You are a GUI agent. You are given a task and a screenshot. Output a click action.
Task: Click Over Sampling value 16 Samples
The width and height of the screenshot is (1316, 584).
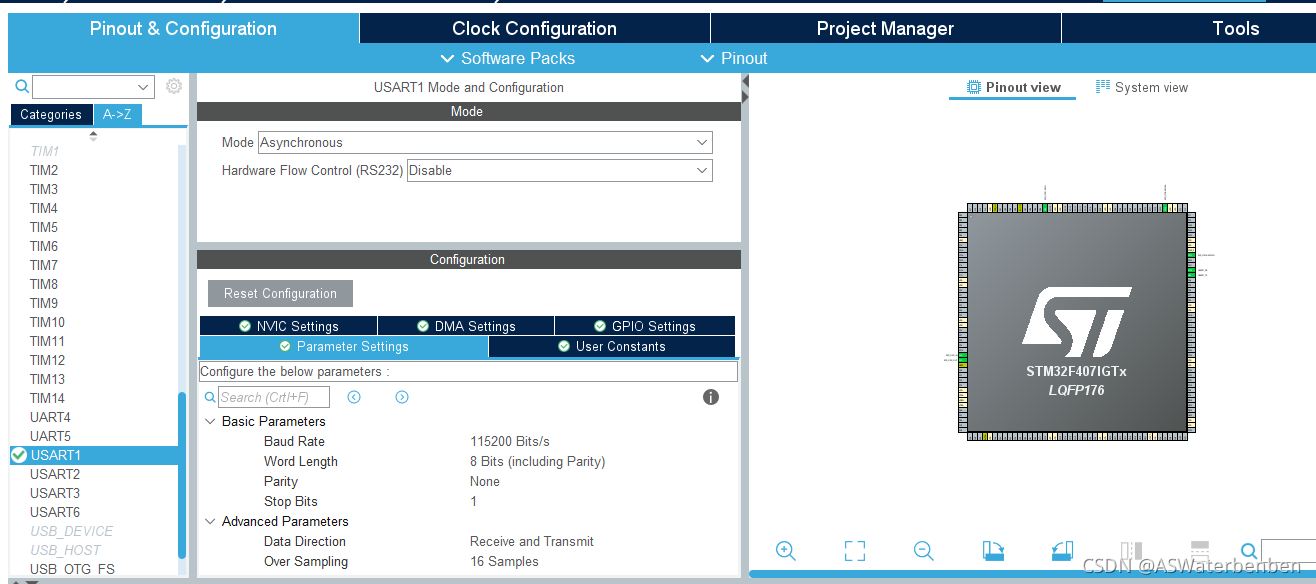[x=504, y=561]
